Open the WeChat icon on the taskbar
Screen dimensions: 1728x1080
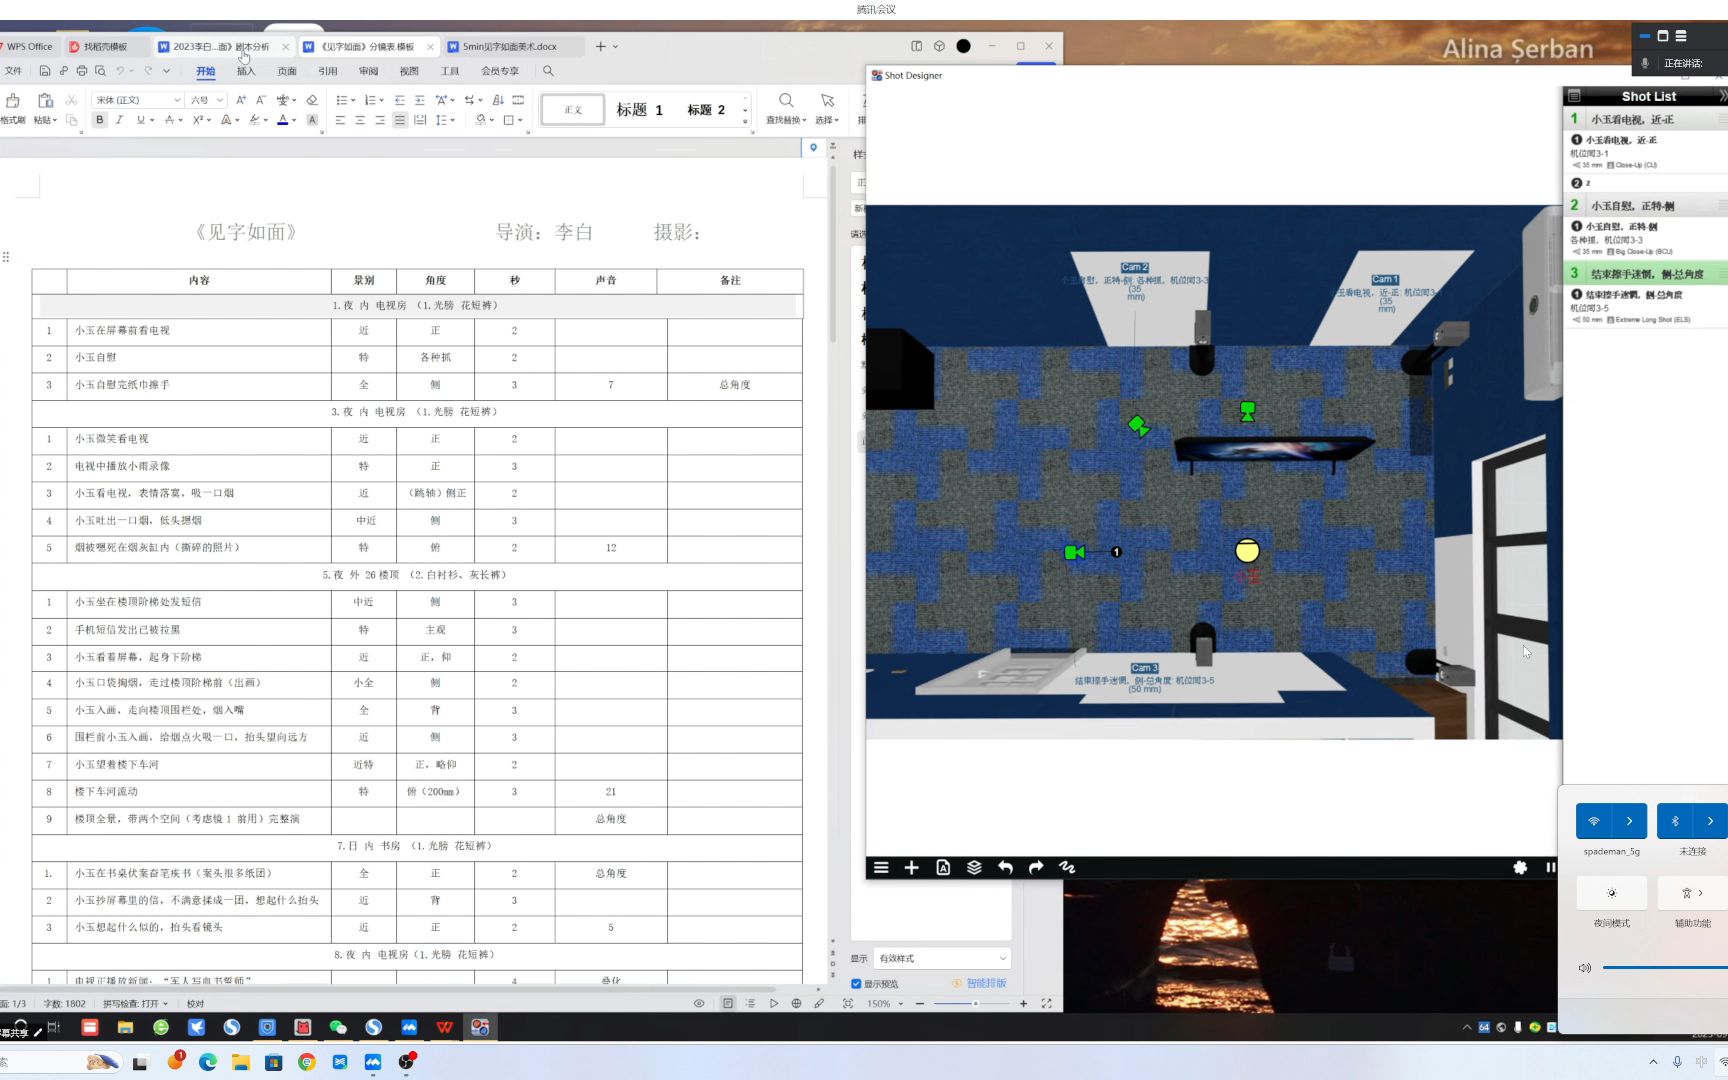[x=338, y=1027]
